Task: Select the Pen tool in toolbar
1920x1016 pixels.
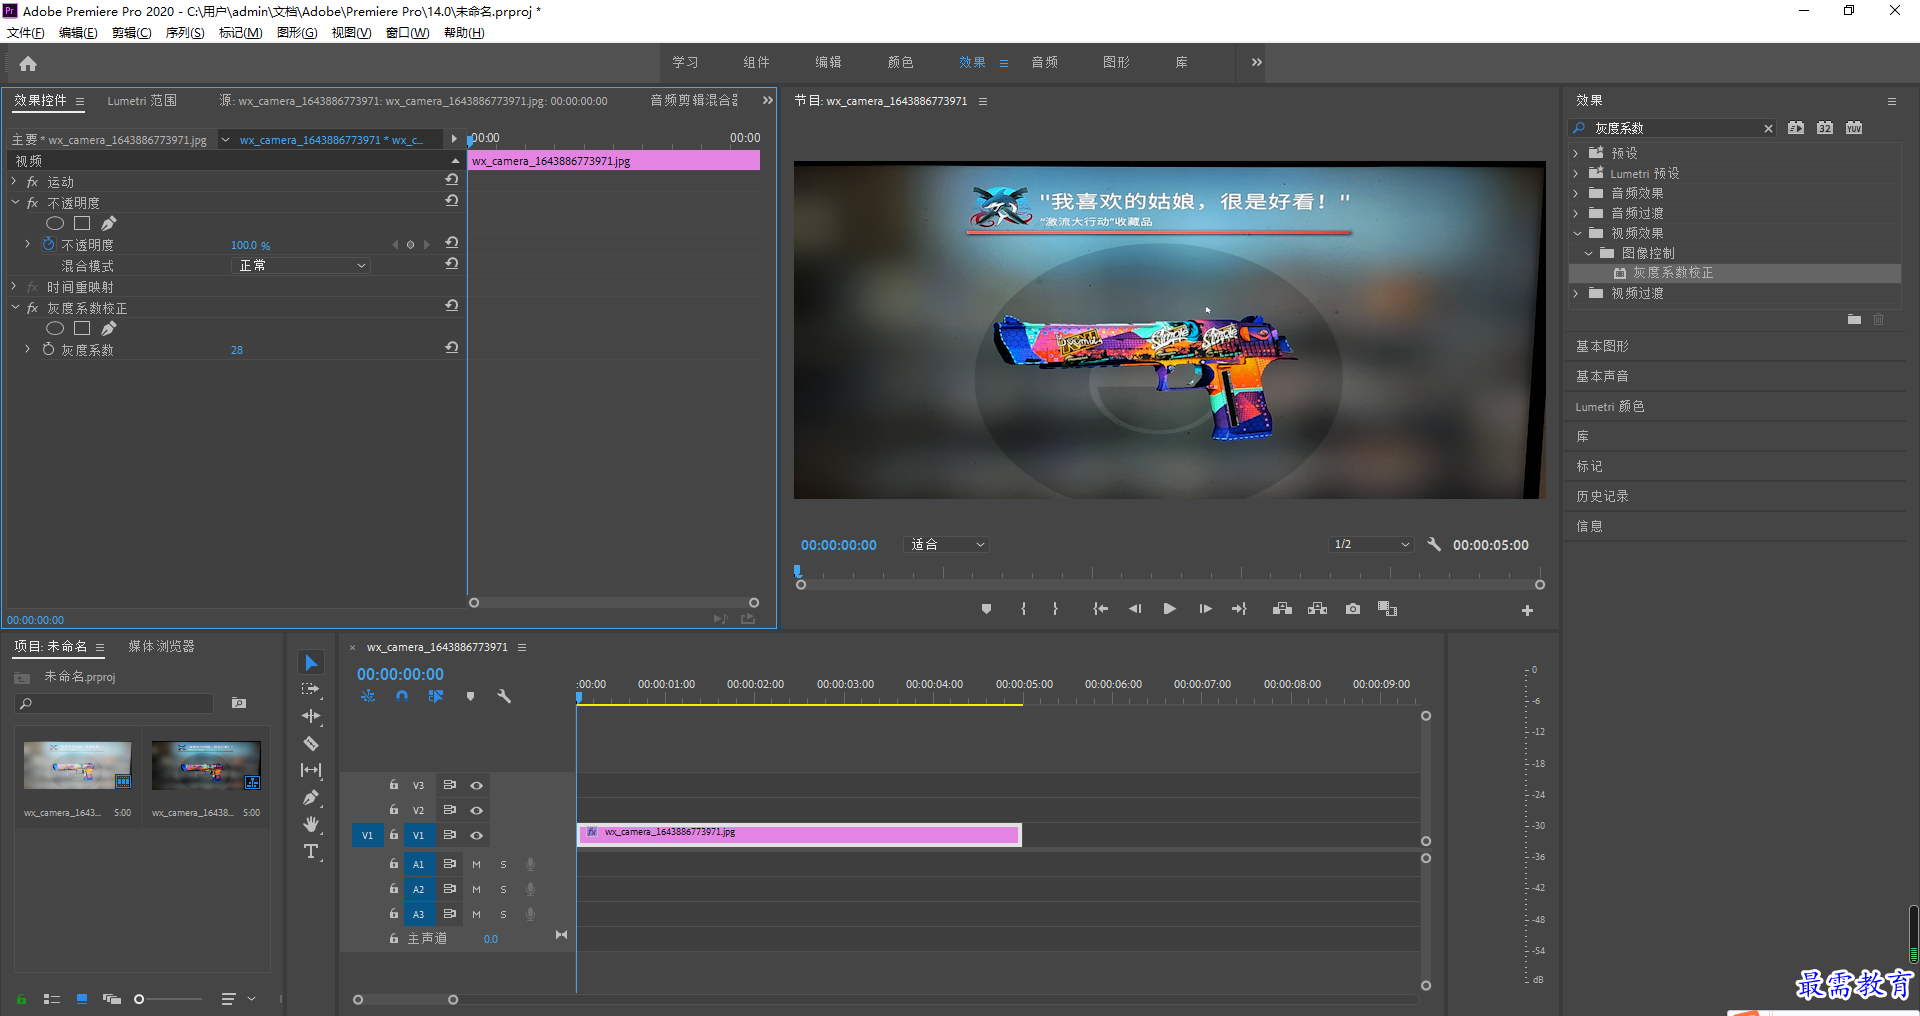Action: pyautogui.click(x=311, y=797)
